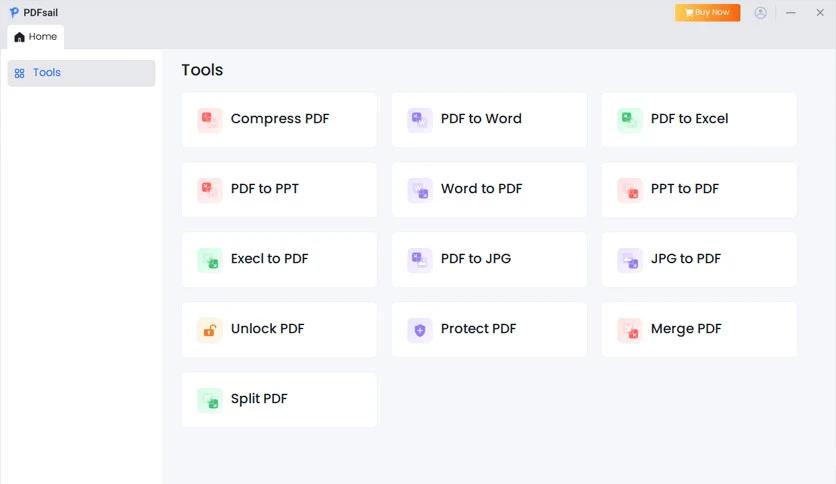Click the PDF to Excel icon
The height and width of the screenshot is (484, 836).
[x=630, y=120]
